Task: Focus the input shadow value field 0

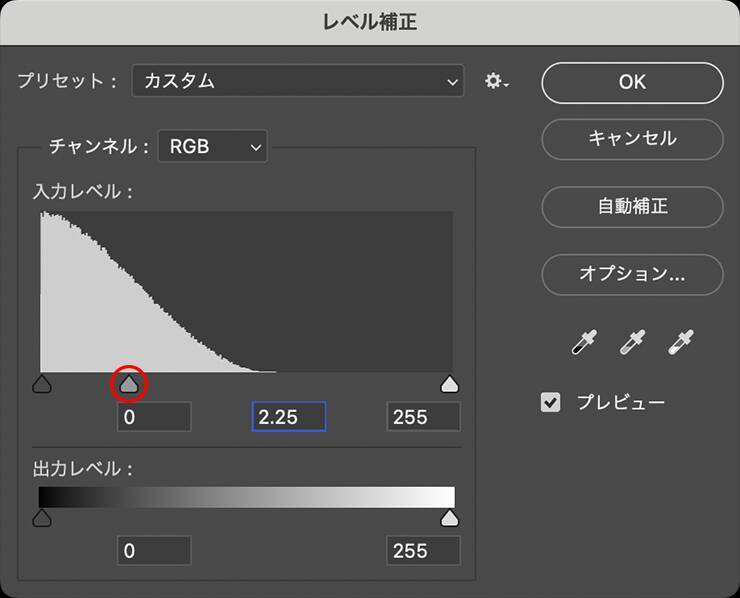Action: [154, 417]
